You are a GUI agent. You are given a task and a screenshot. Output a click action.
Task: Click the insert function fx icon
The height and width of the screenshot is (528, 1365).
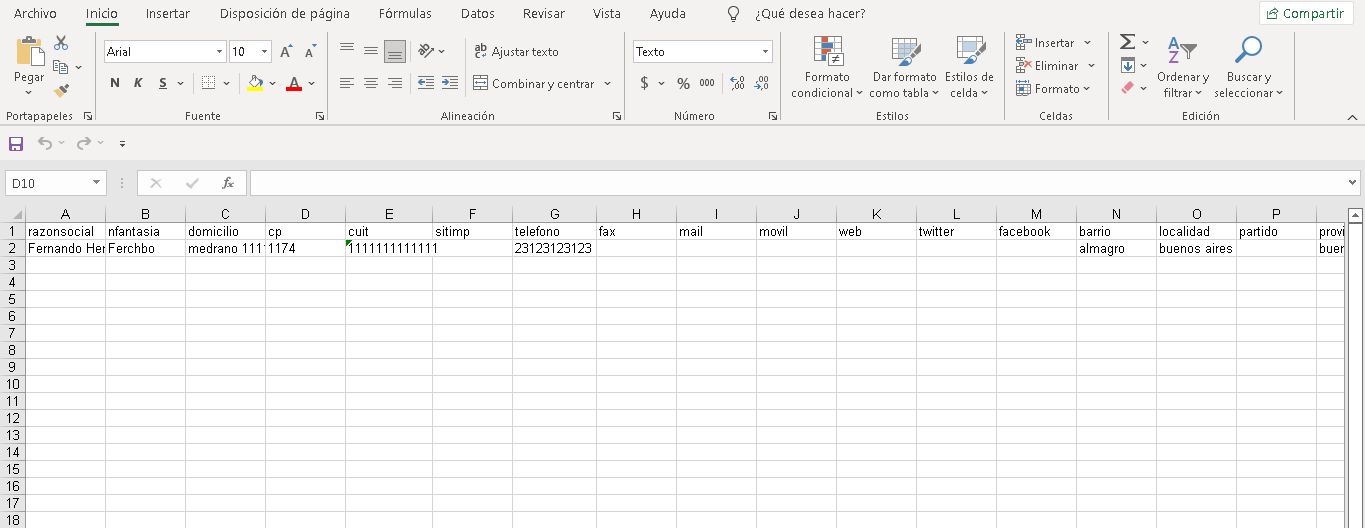tap(228, 183)
